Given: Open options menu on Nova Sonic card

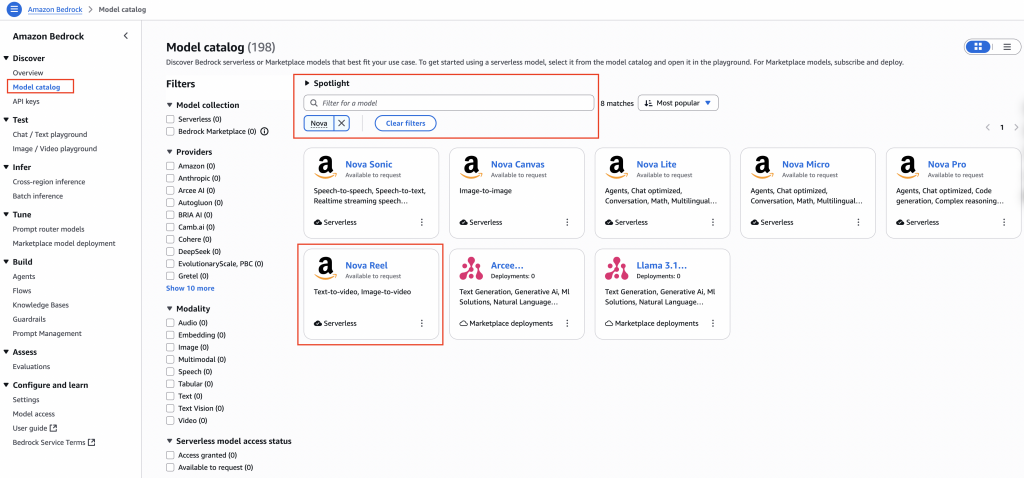Looking at the screenshot, I should pos(422,222).
